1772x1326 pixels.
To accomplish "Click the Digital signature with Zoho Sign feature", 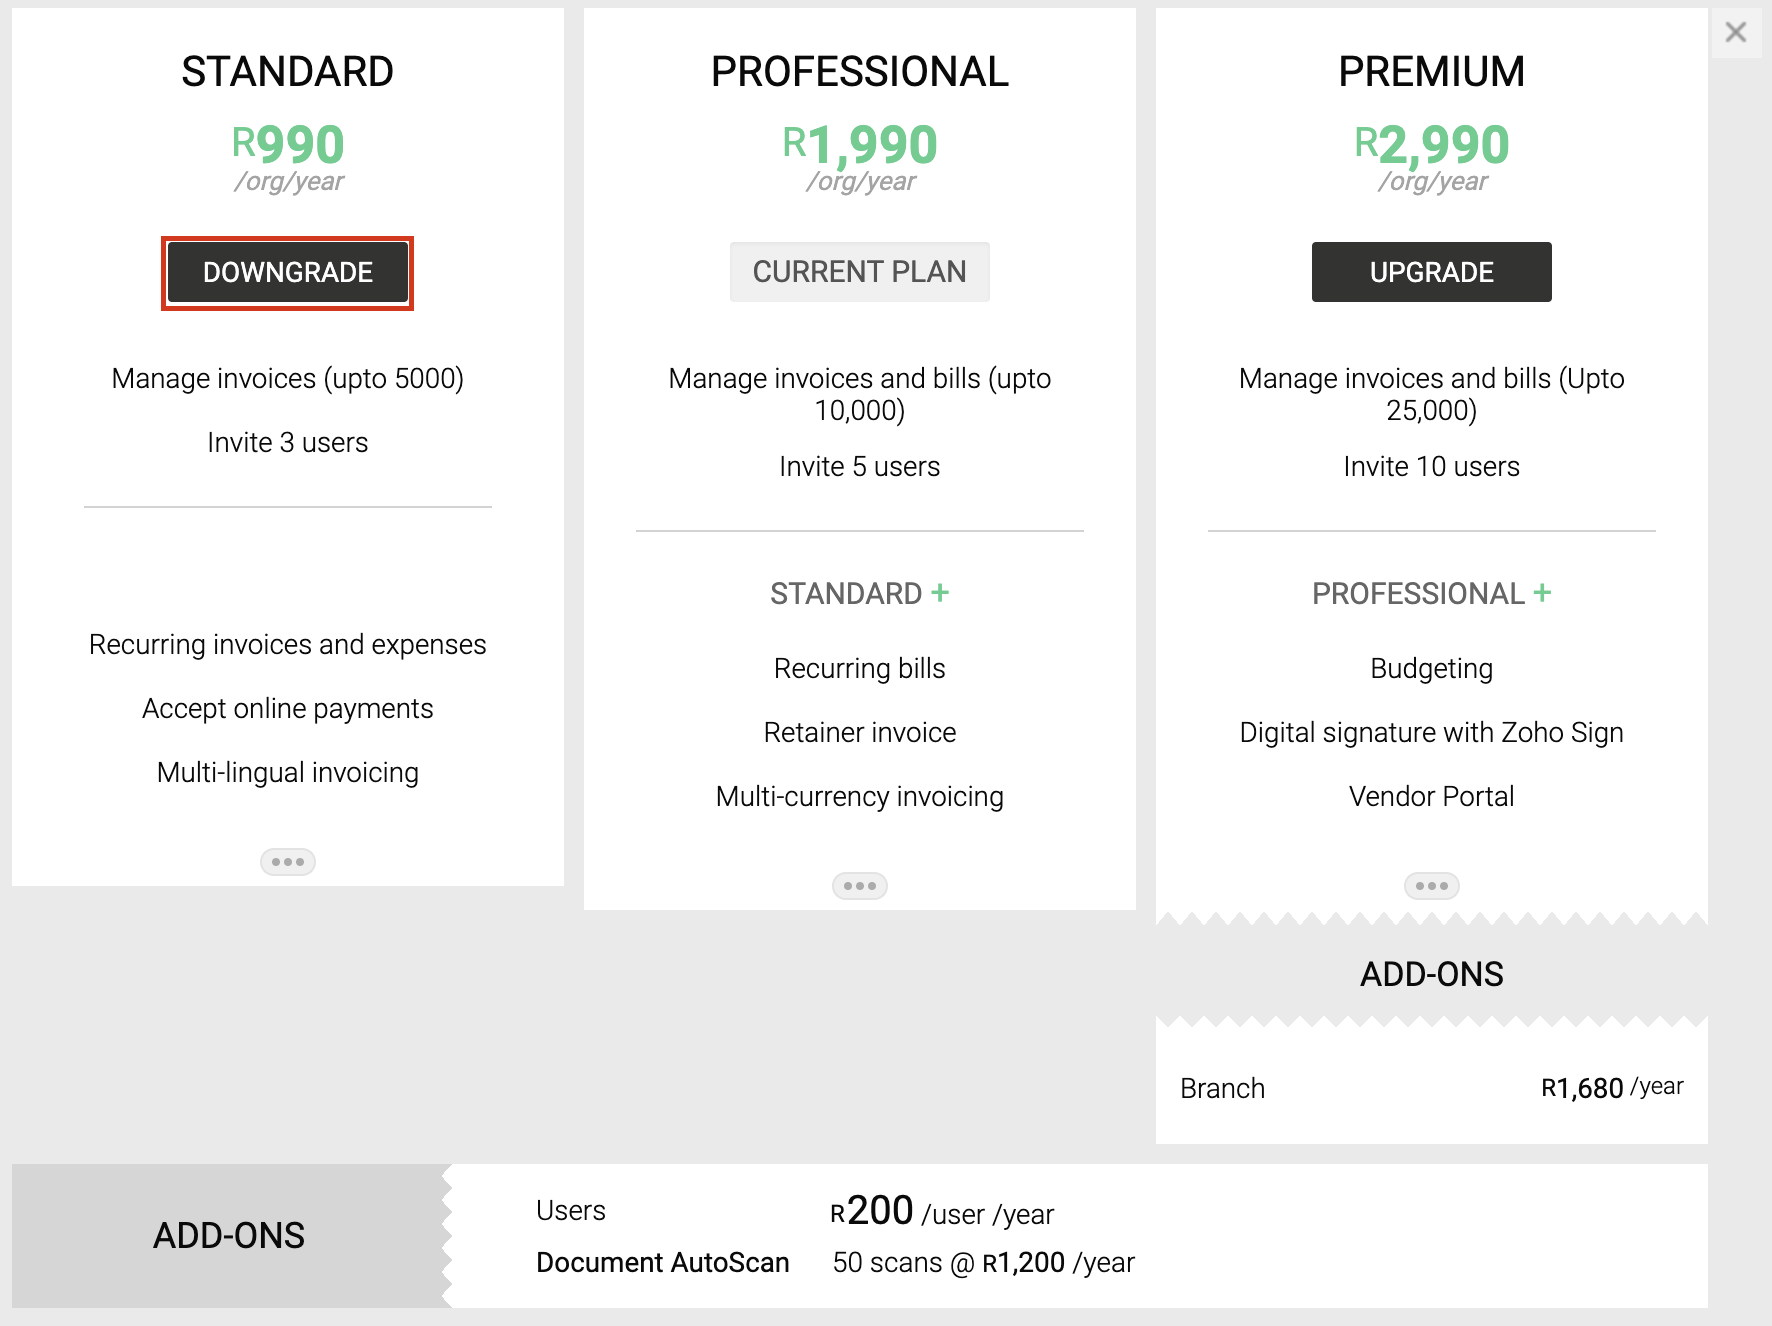I will click(1431, 732).
